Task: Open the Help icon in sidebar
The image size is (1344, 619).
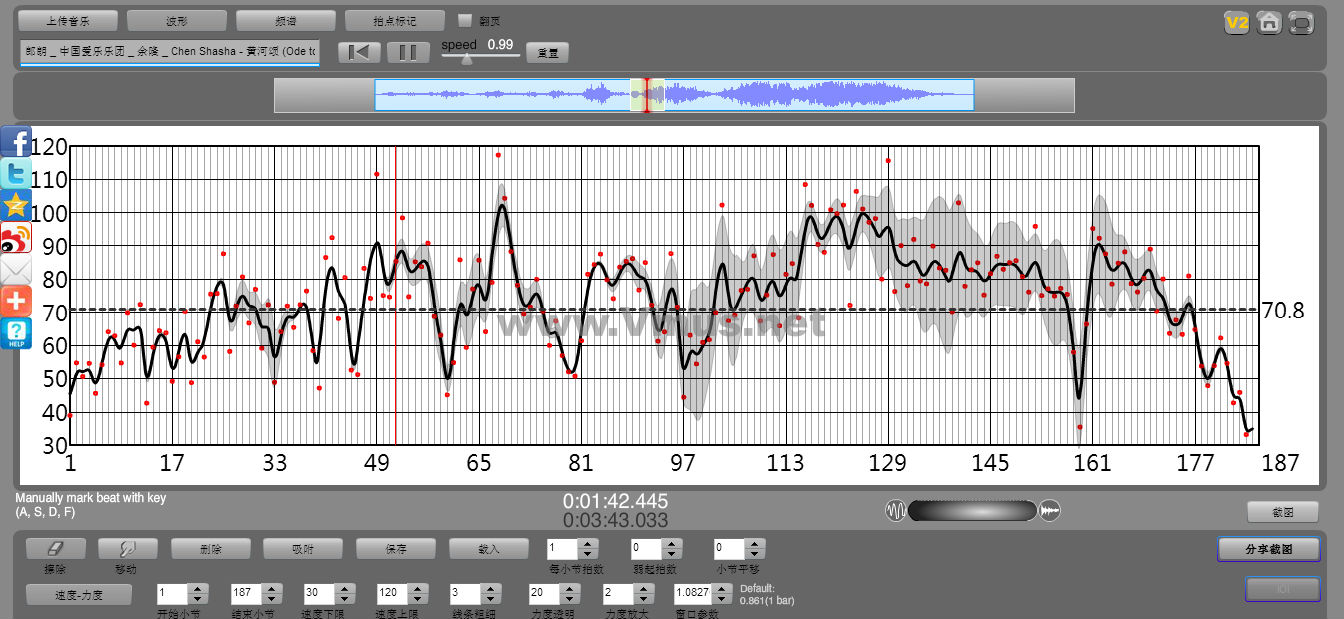Action: point(16,334)
